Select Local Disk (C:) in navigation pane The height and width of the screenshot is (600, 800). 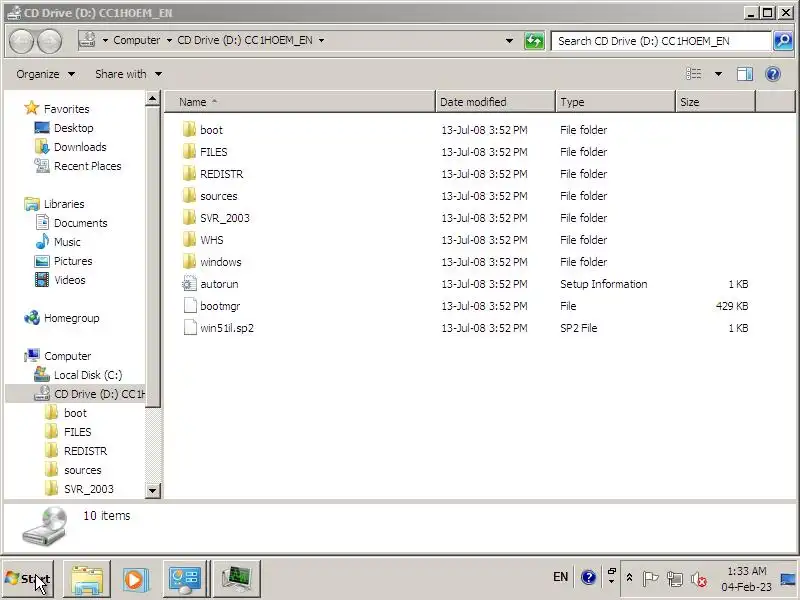[x=88, y=375]
